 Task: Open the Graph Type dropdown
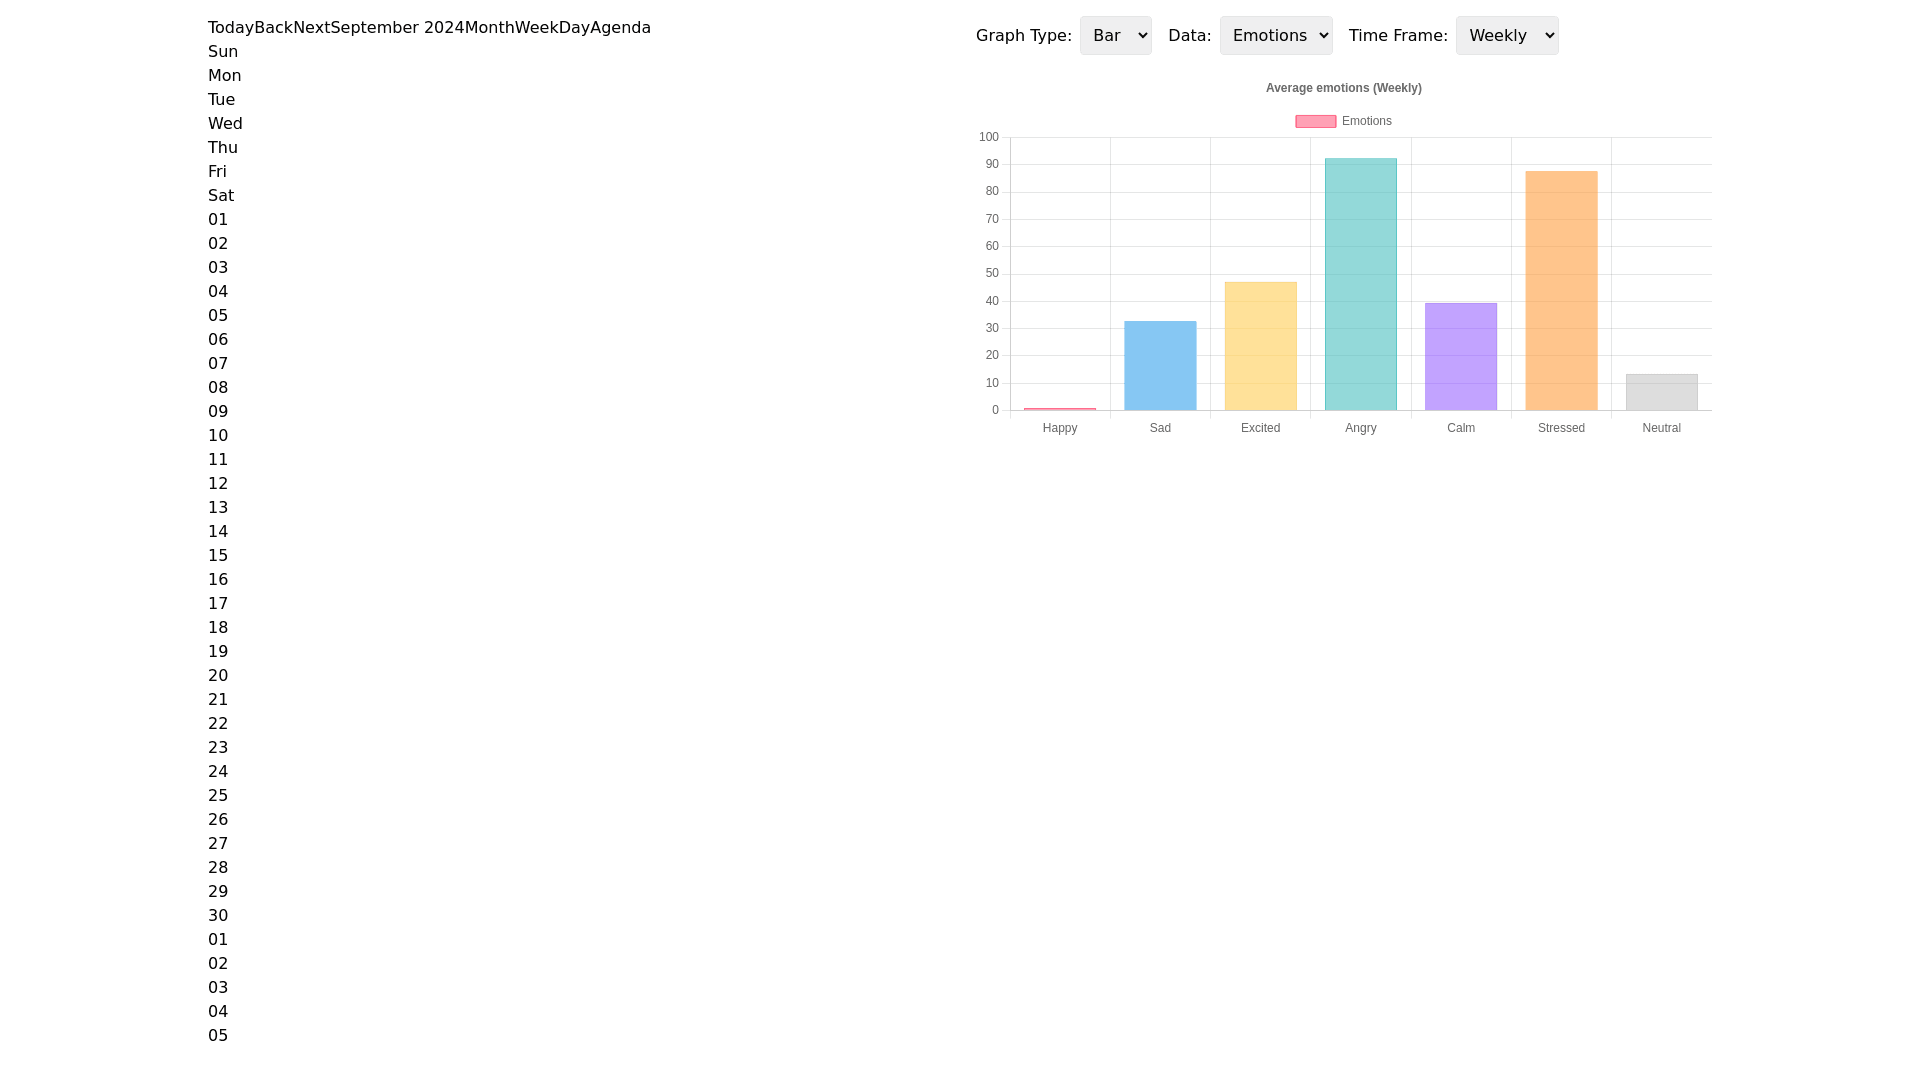point(1115,35)
